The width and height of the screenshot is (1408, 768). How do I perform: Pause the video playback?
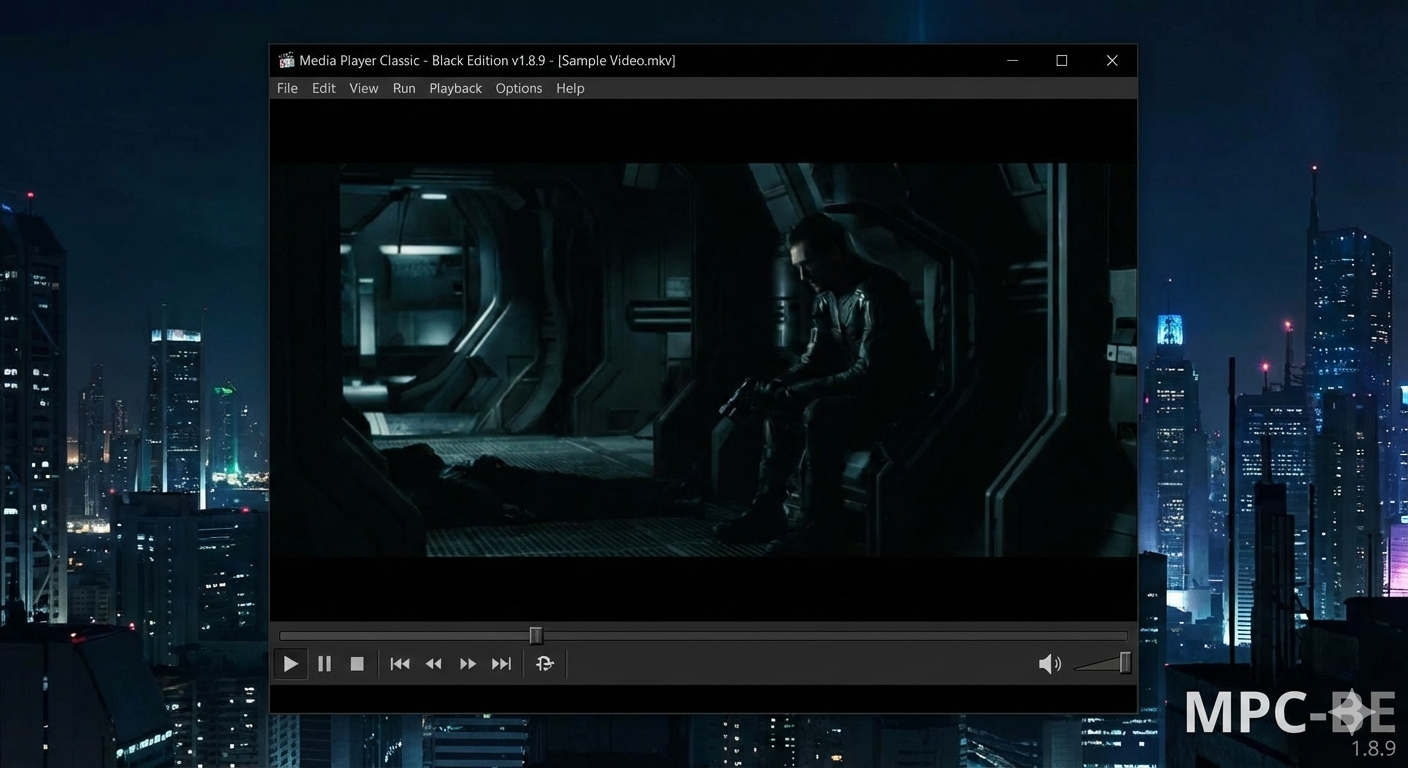pyautogui.click(x=324, y=663)
